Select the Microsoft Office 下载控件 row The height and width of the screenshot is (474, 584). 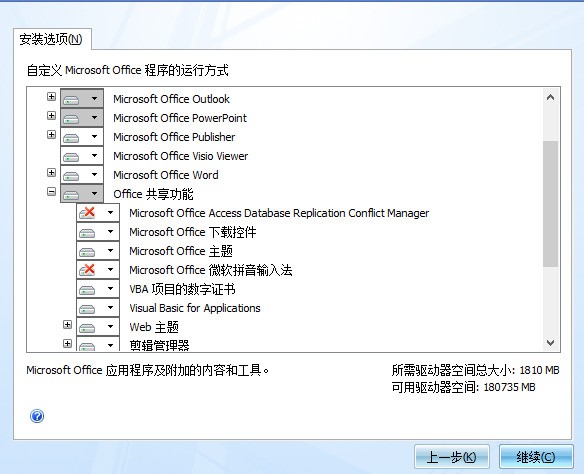pos(193,232)
